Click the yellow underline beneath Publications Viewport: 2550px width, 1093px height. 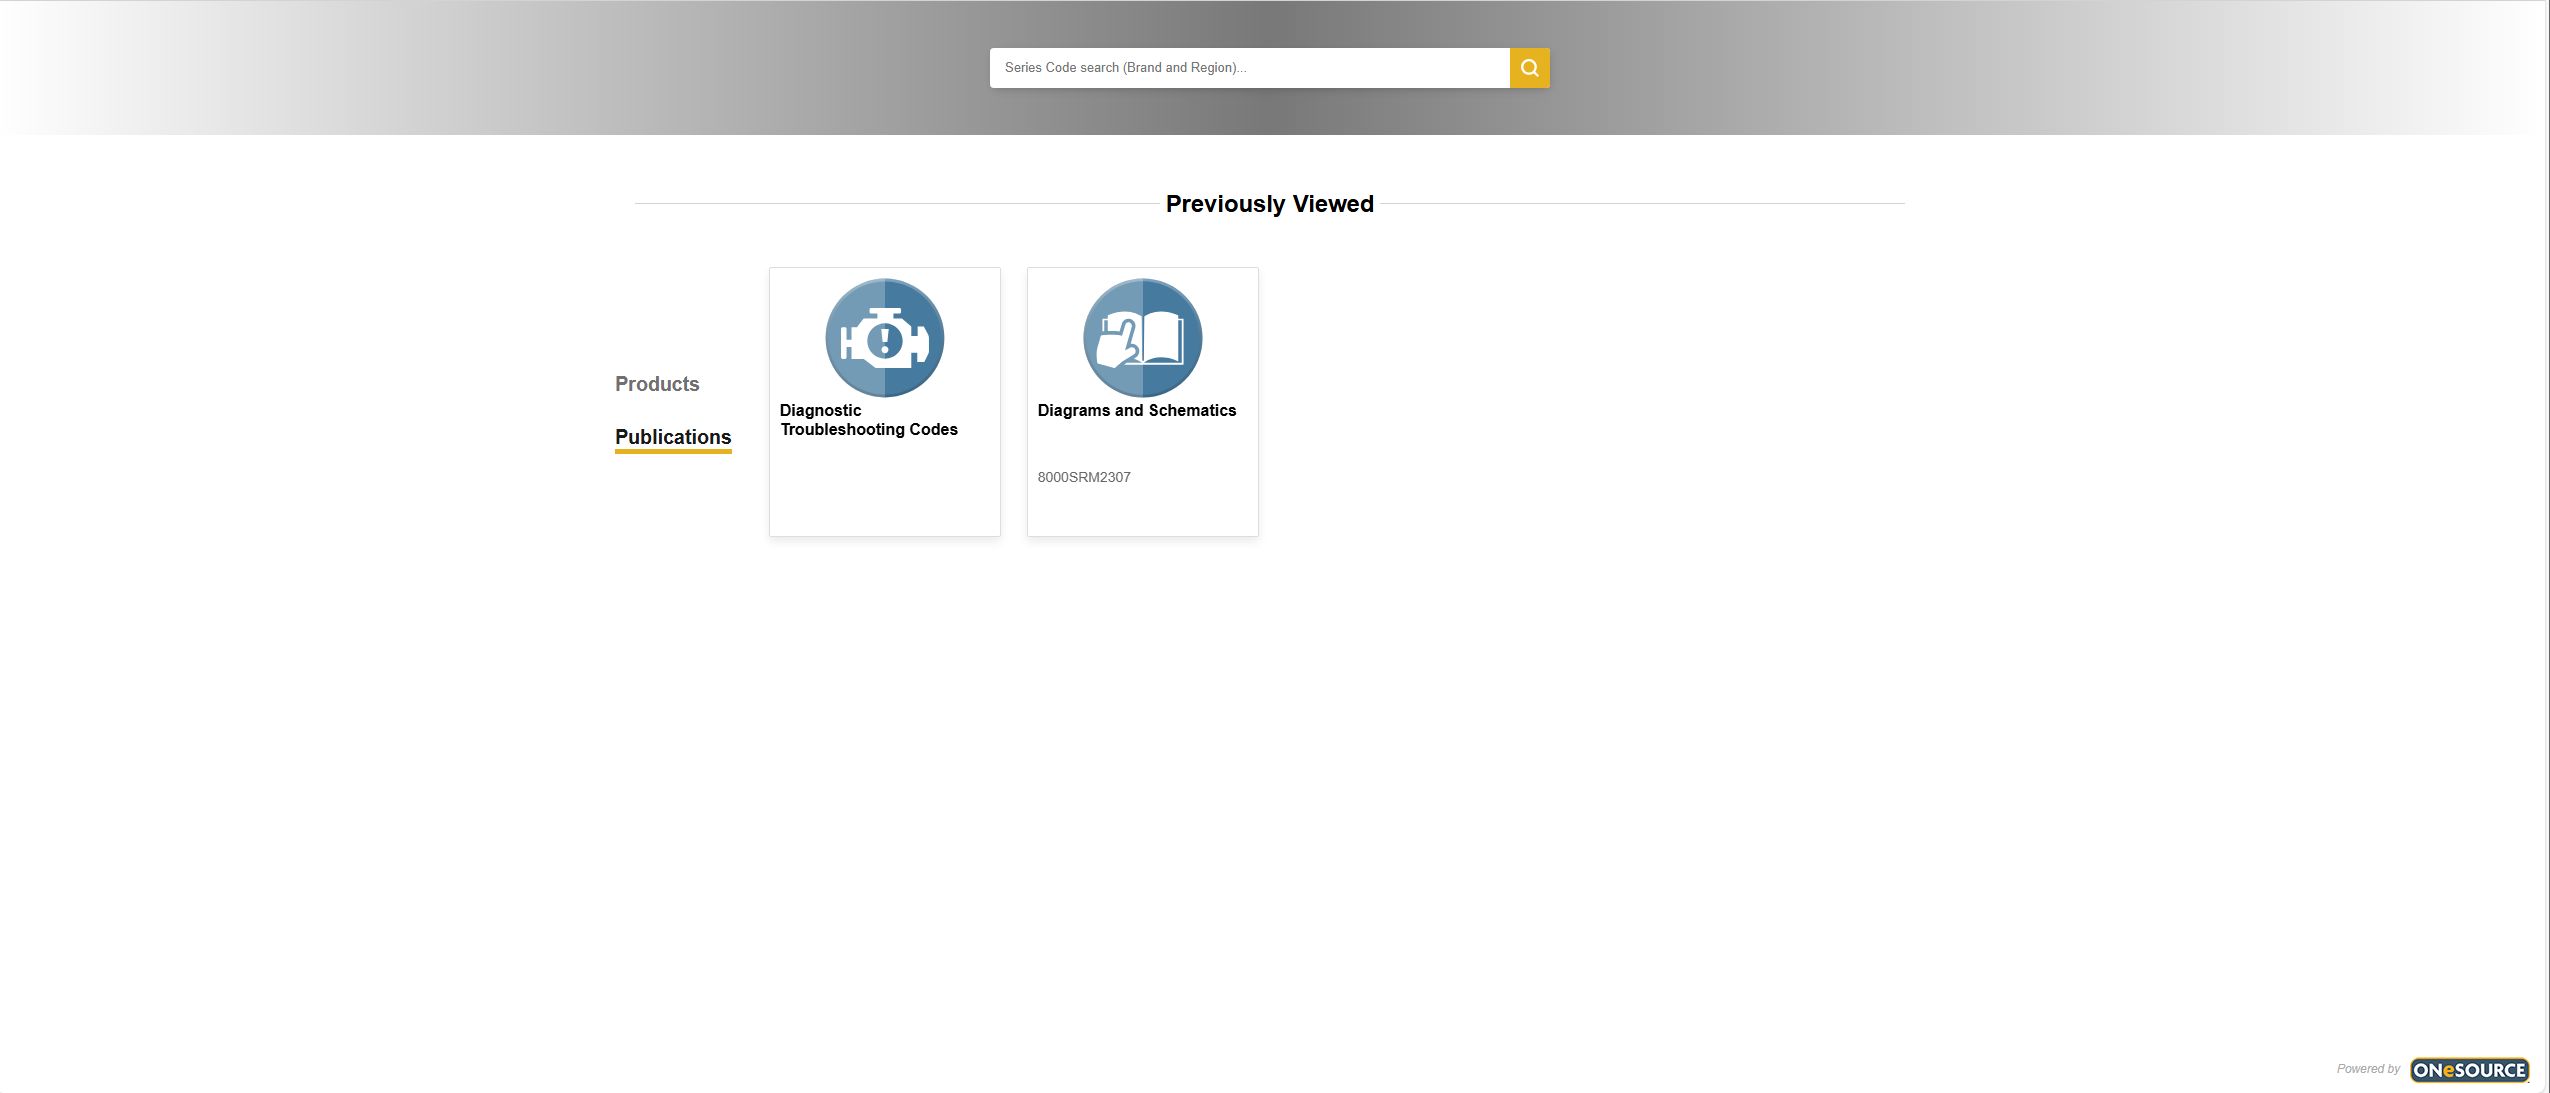click(x=673, y=451)
